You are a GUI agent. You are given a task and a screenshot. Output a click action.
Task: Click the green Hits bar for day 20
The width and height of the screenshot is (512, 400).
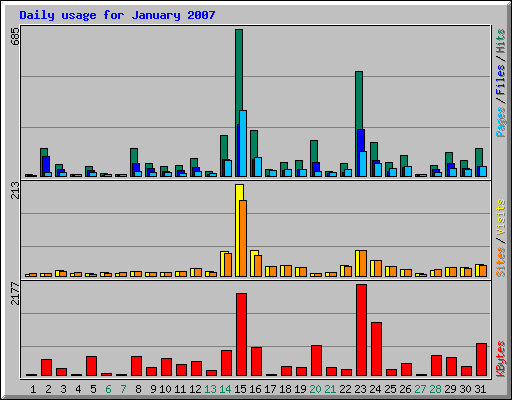[314, 151]
